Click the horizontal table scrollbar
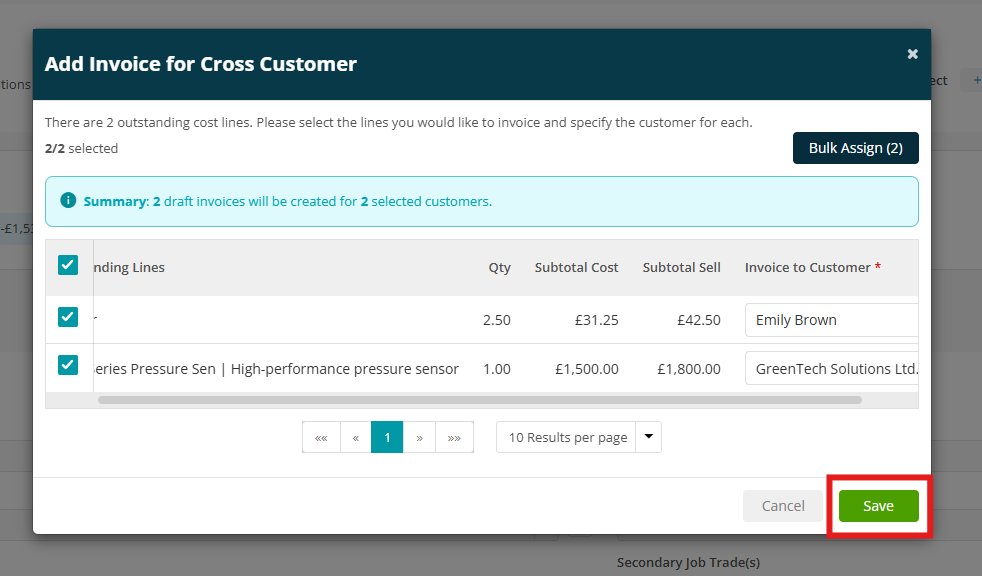 coord(480,399)
